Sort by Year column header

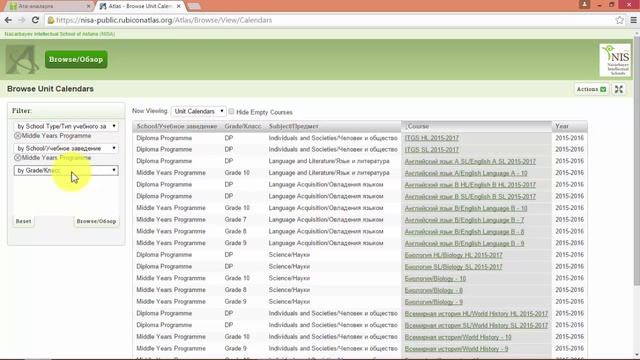tap(570, 126)
